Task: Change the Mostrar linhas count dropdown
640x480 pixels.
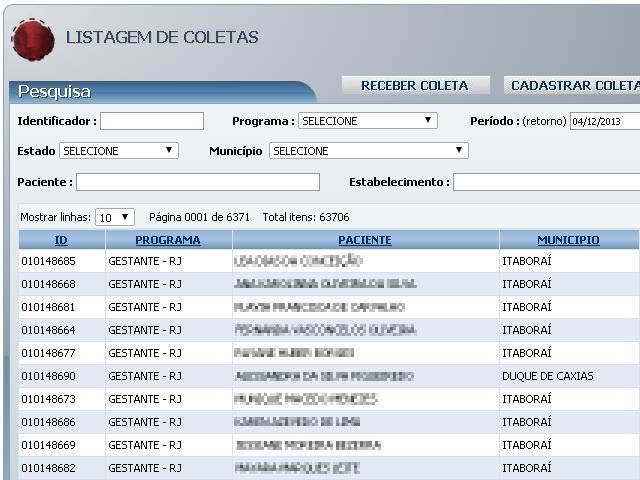Action: [x=114, y=217]
